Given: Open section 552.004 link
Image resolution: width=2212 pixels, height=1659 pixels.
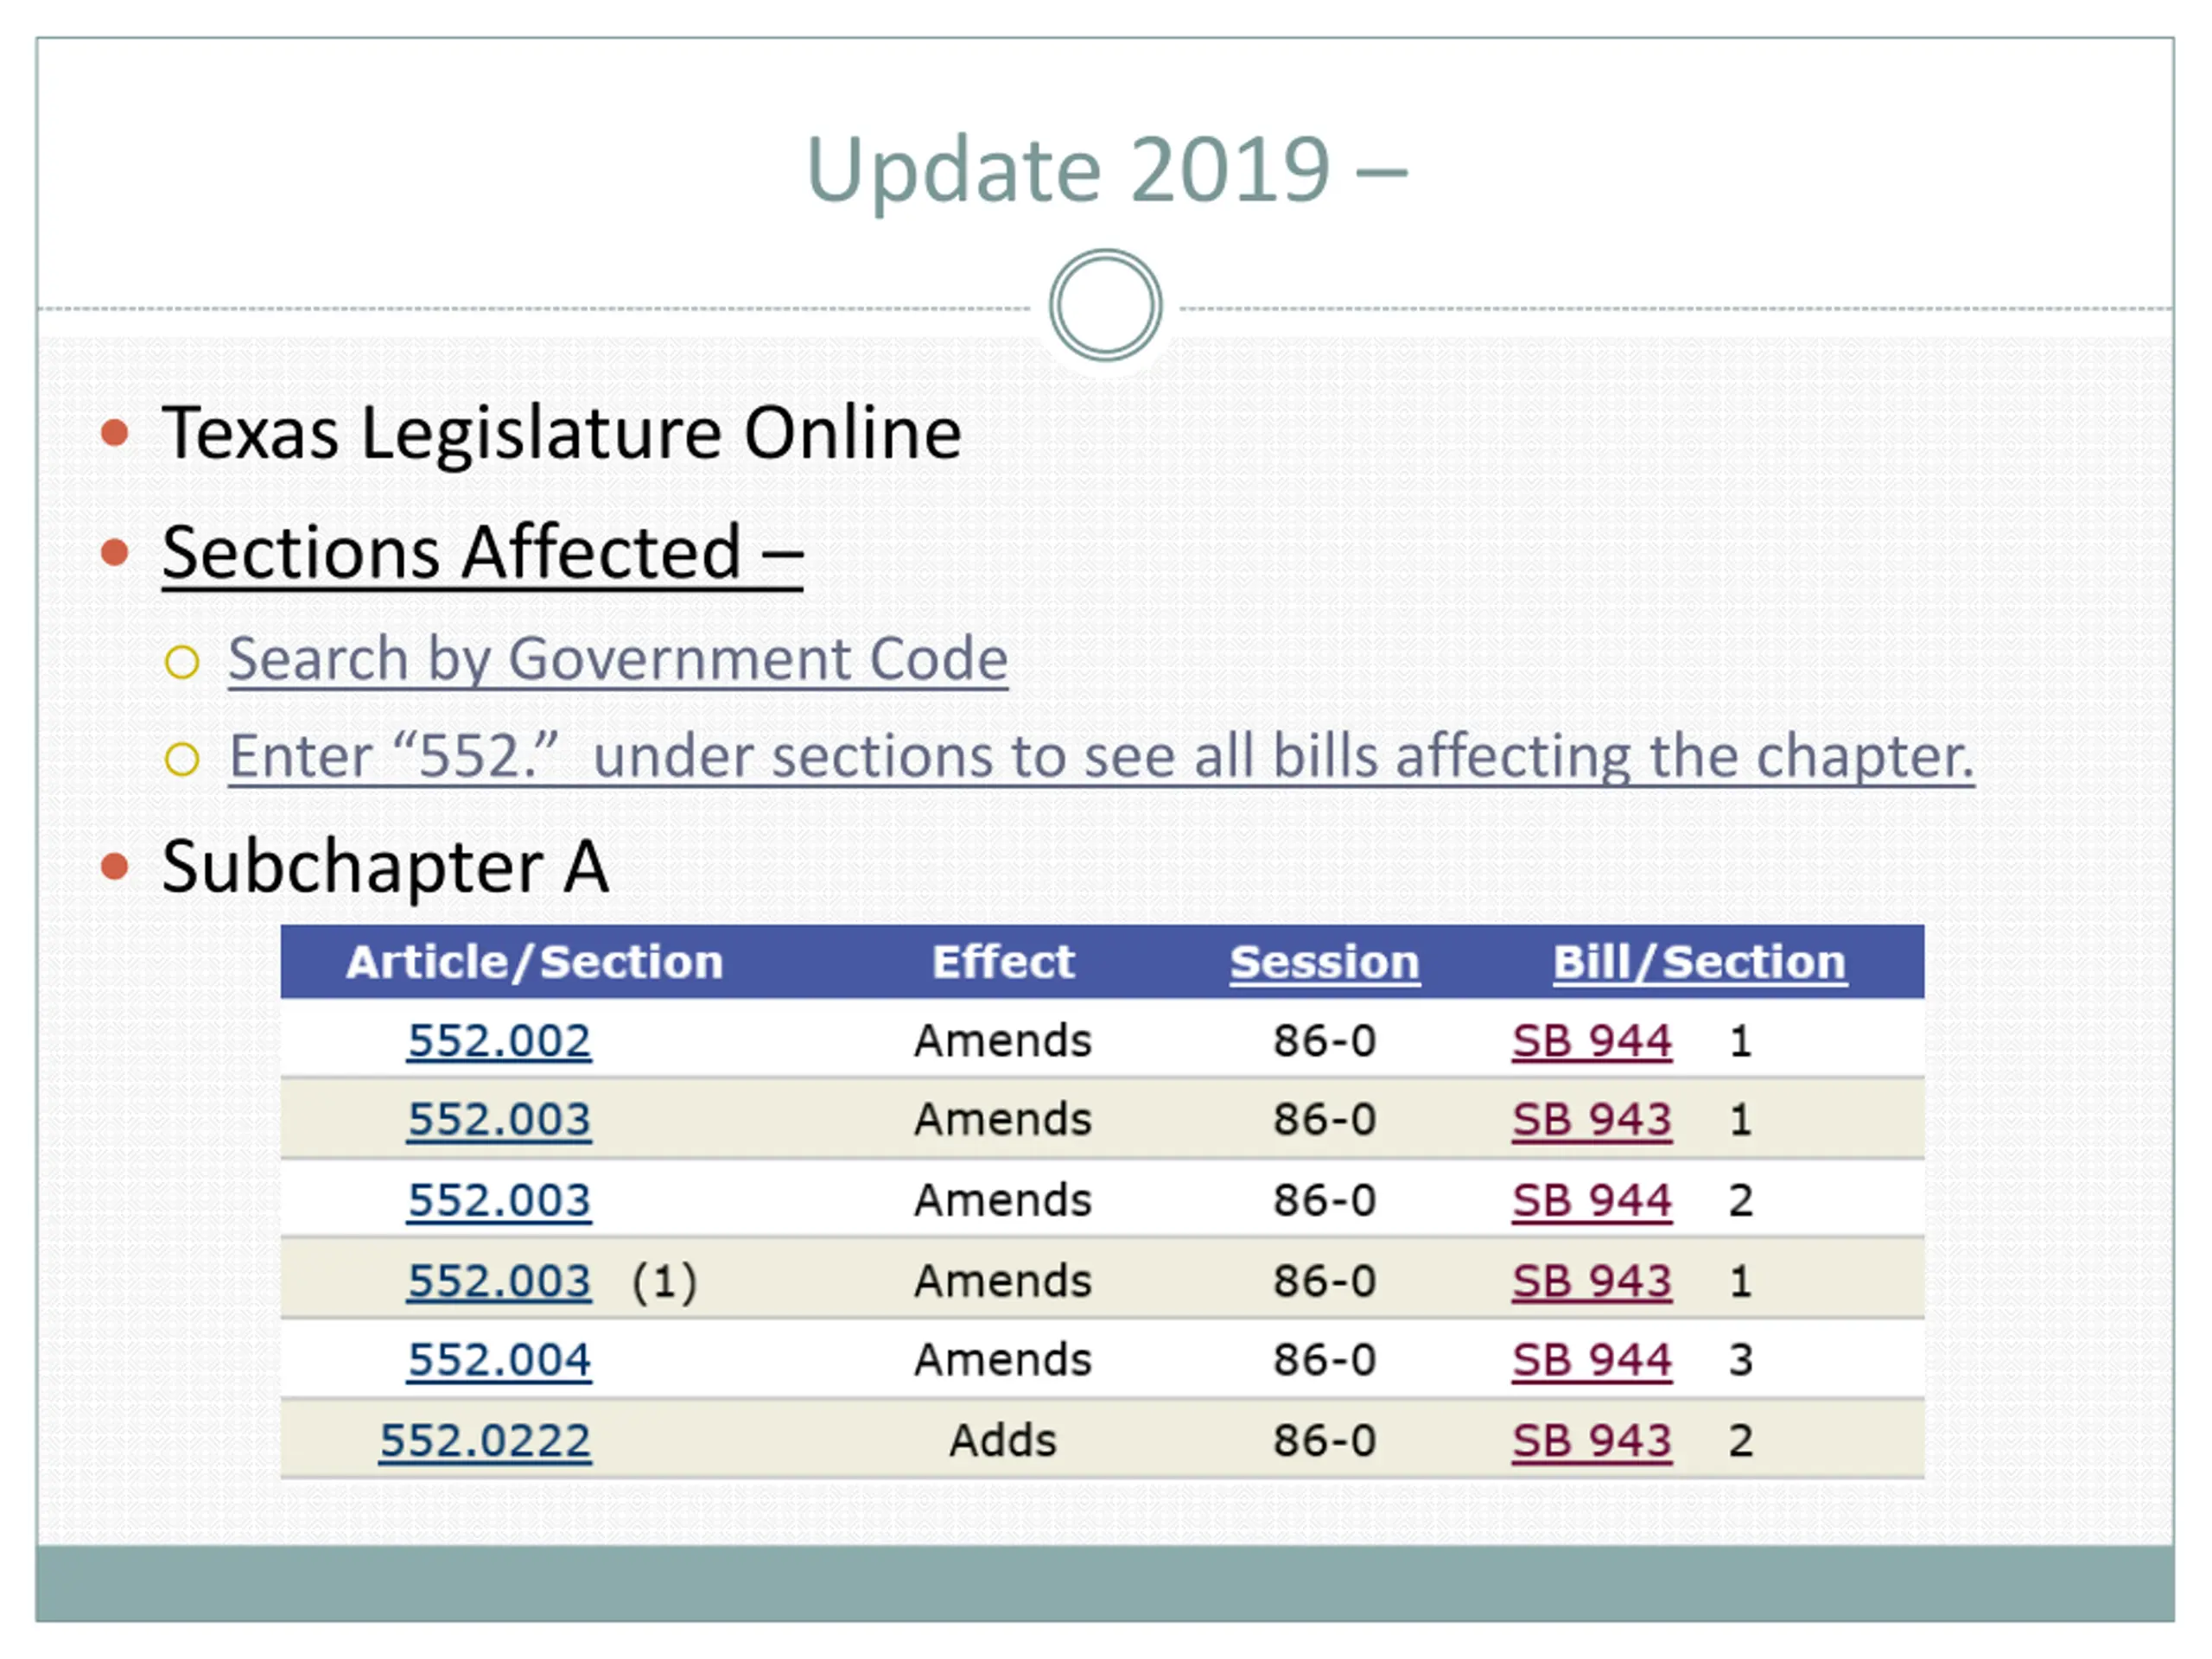Looking at the screenshot, I should coord(499,1360).
